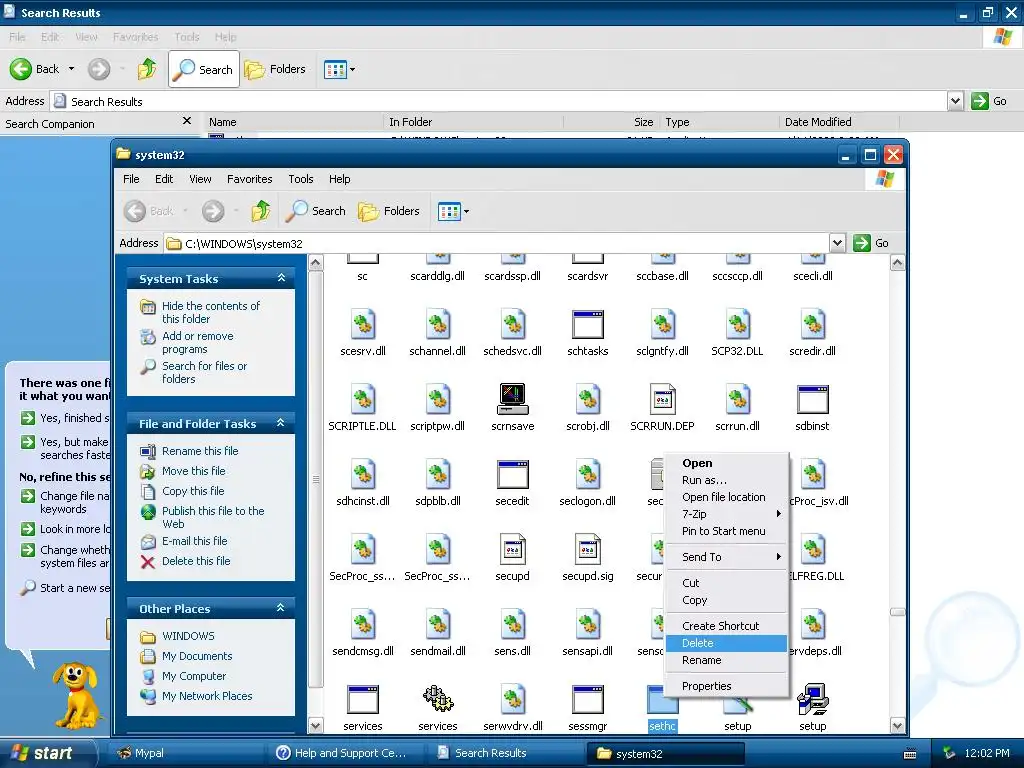
Task: Click the Up folder icon in system32 toolbar
Action: tap(261, 211)
